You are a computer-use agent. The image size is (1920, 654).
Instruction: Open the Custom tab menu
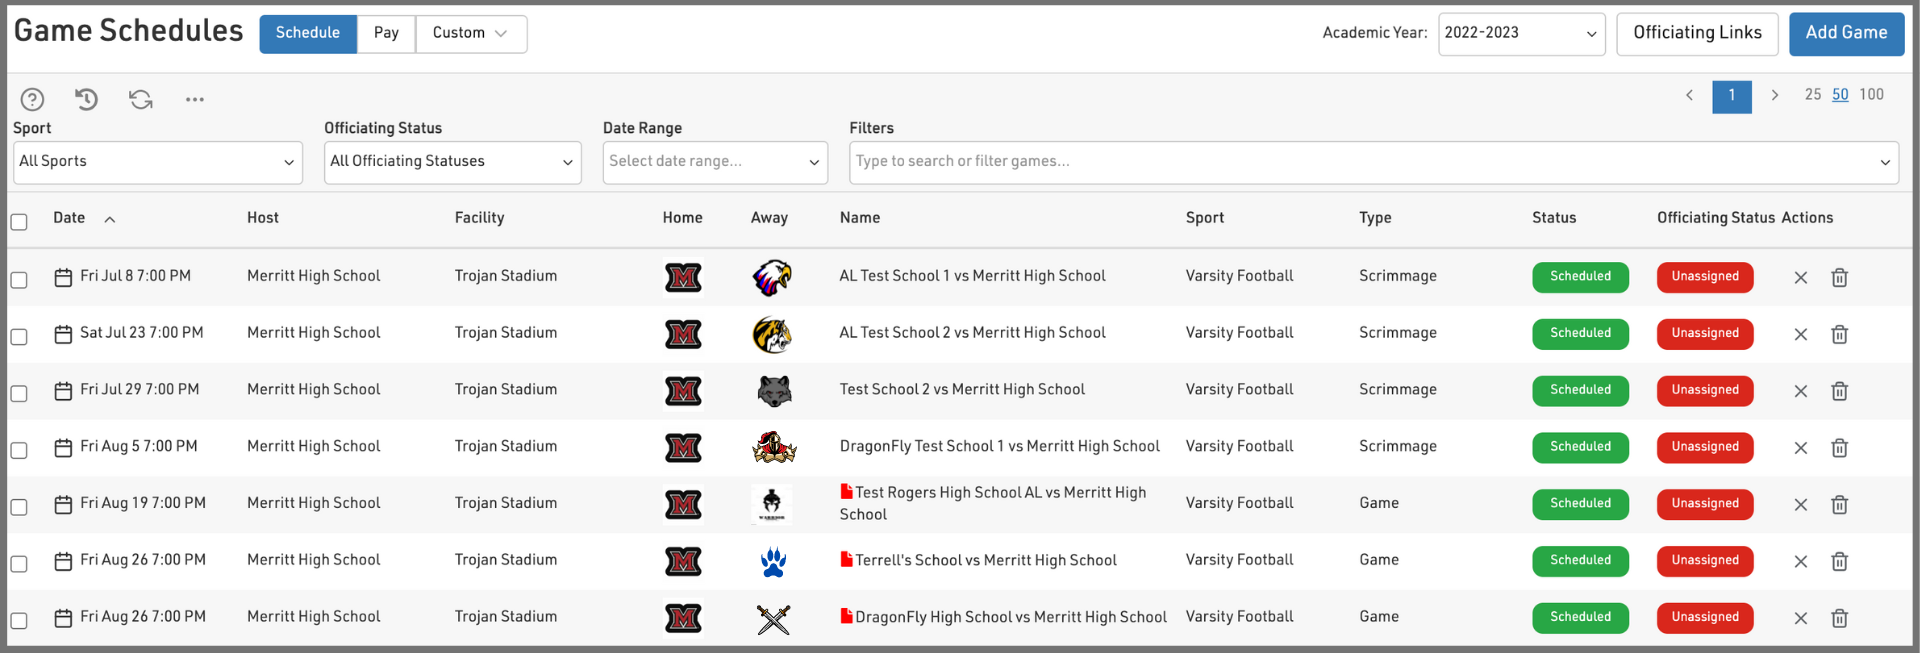coord(470,34)
